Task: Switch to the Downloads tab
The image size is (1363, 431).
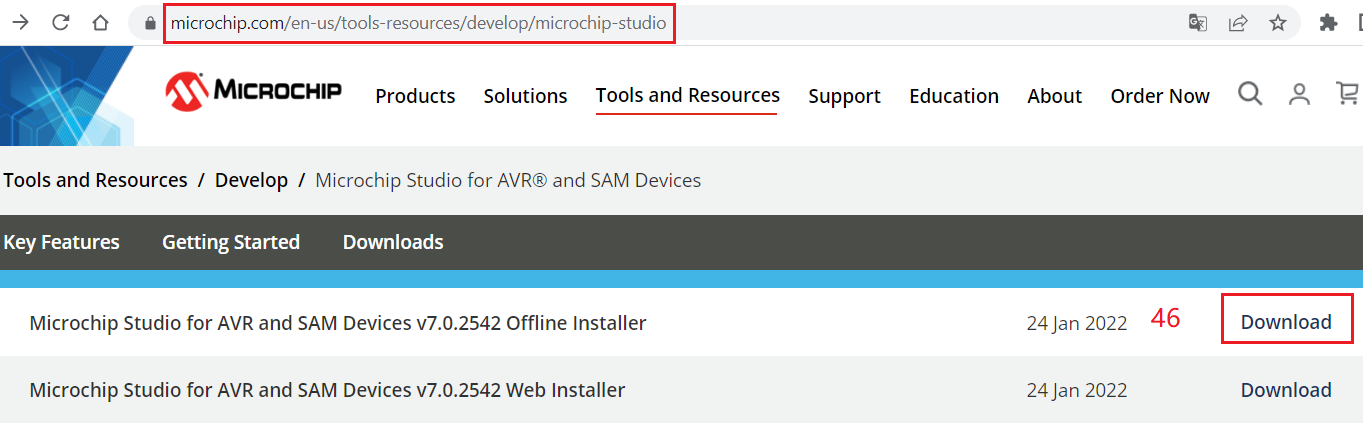Action: 393,242
